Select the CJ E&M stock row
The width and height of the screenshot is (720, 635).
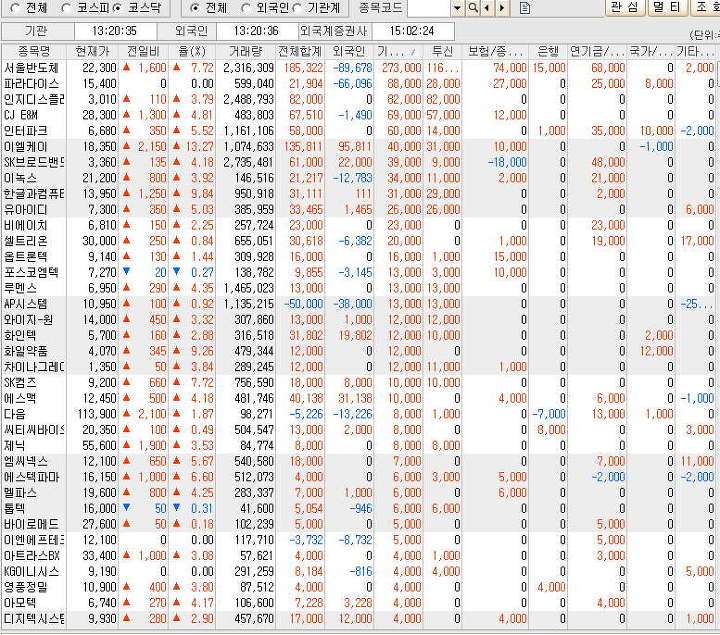[359, 115]
